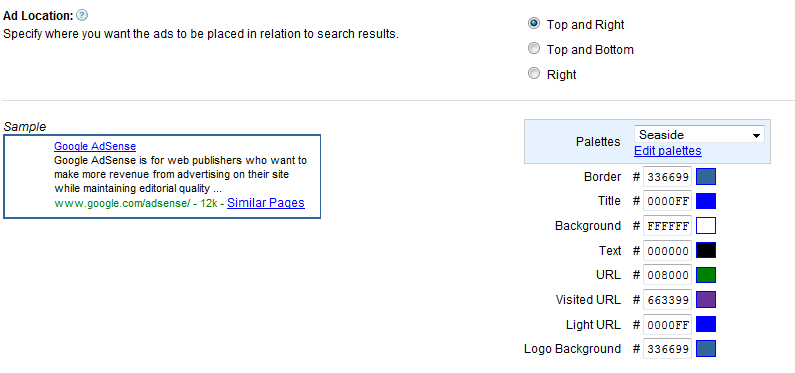Image resolution: width=795 pixels, height=373 pixels.
Task: Open the Seaside palettes dropdown
Action: tap(699, 135)
